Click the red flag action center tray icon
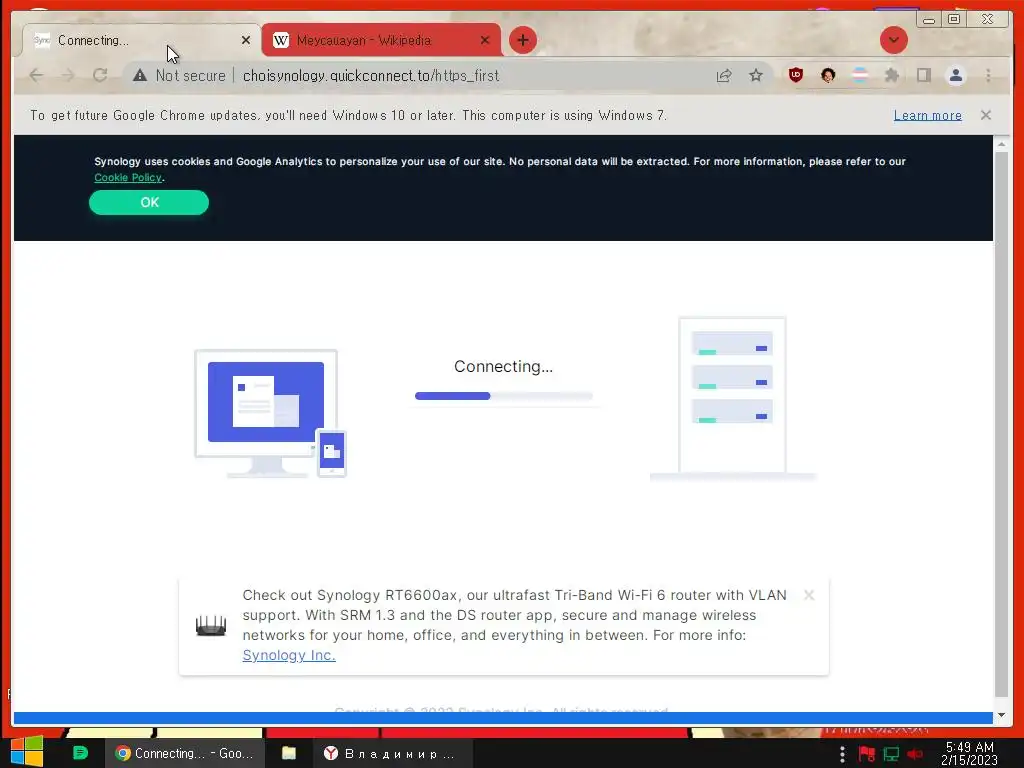This screenshot has width=1024, height=768. pos(867,754)
